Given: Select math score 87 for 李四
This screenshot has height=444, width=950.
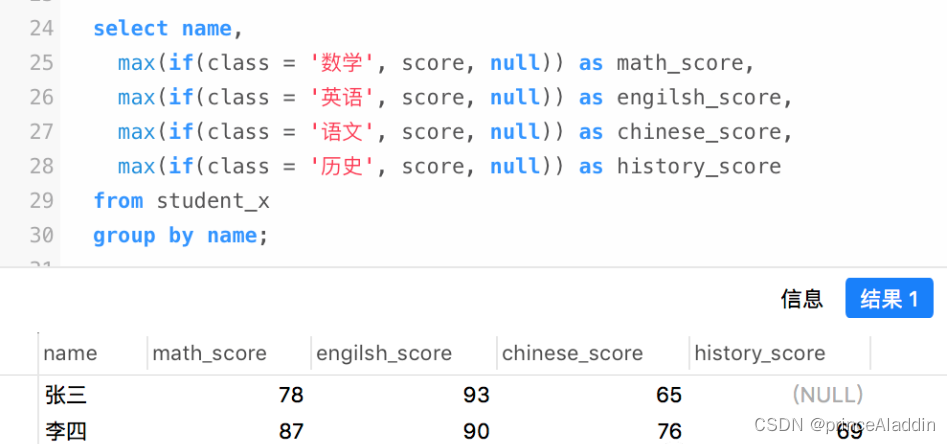Looking at the screenshot, I should pyautogui.click(x=291, y=431).
